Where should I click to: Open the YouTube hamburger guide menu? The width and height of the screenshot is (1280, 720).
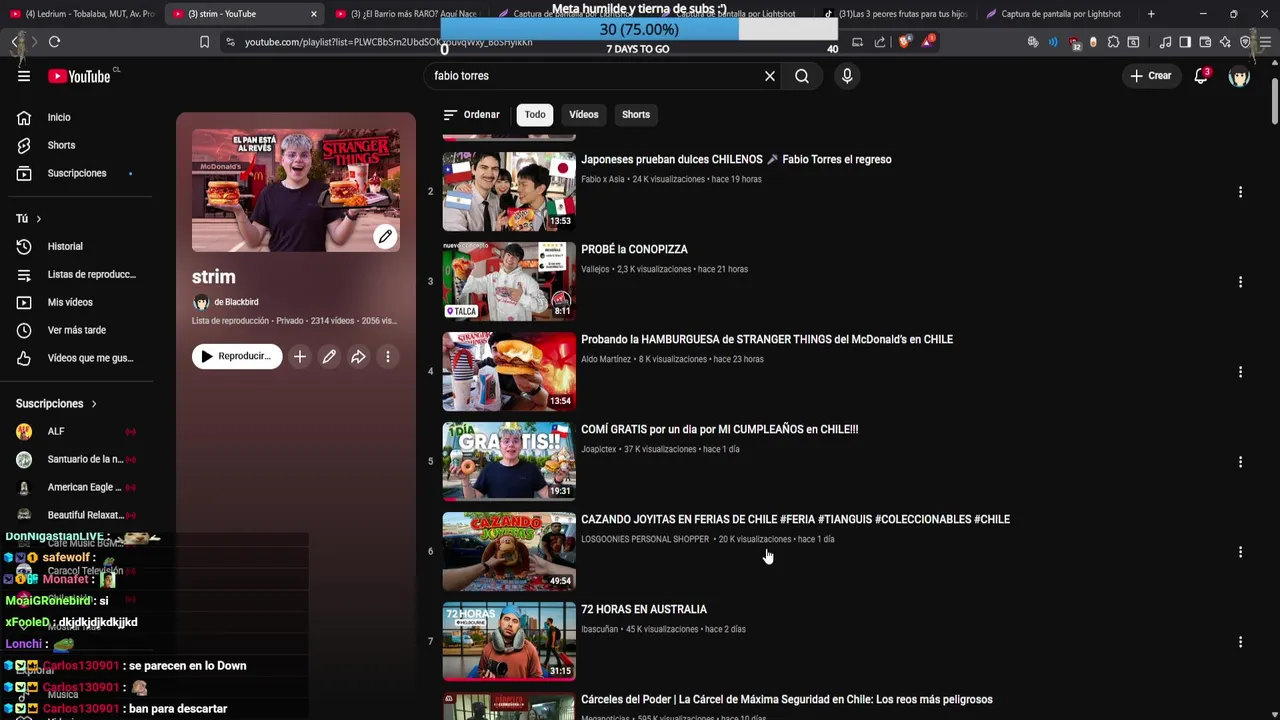pos(24,76)
